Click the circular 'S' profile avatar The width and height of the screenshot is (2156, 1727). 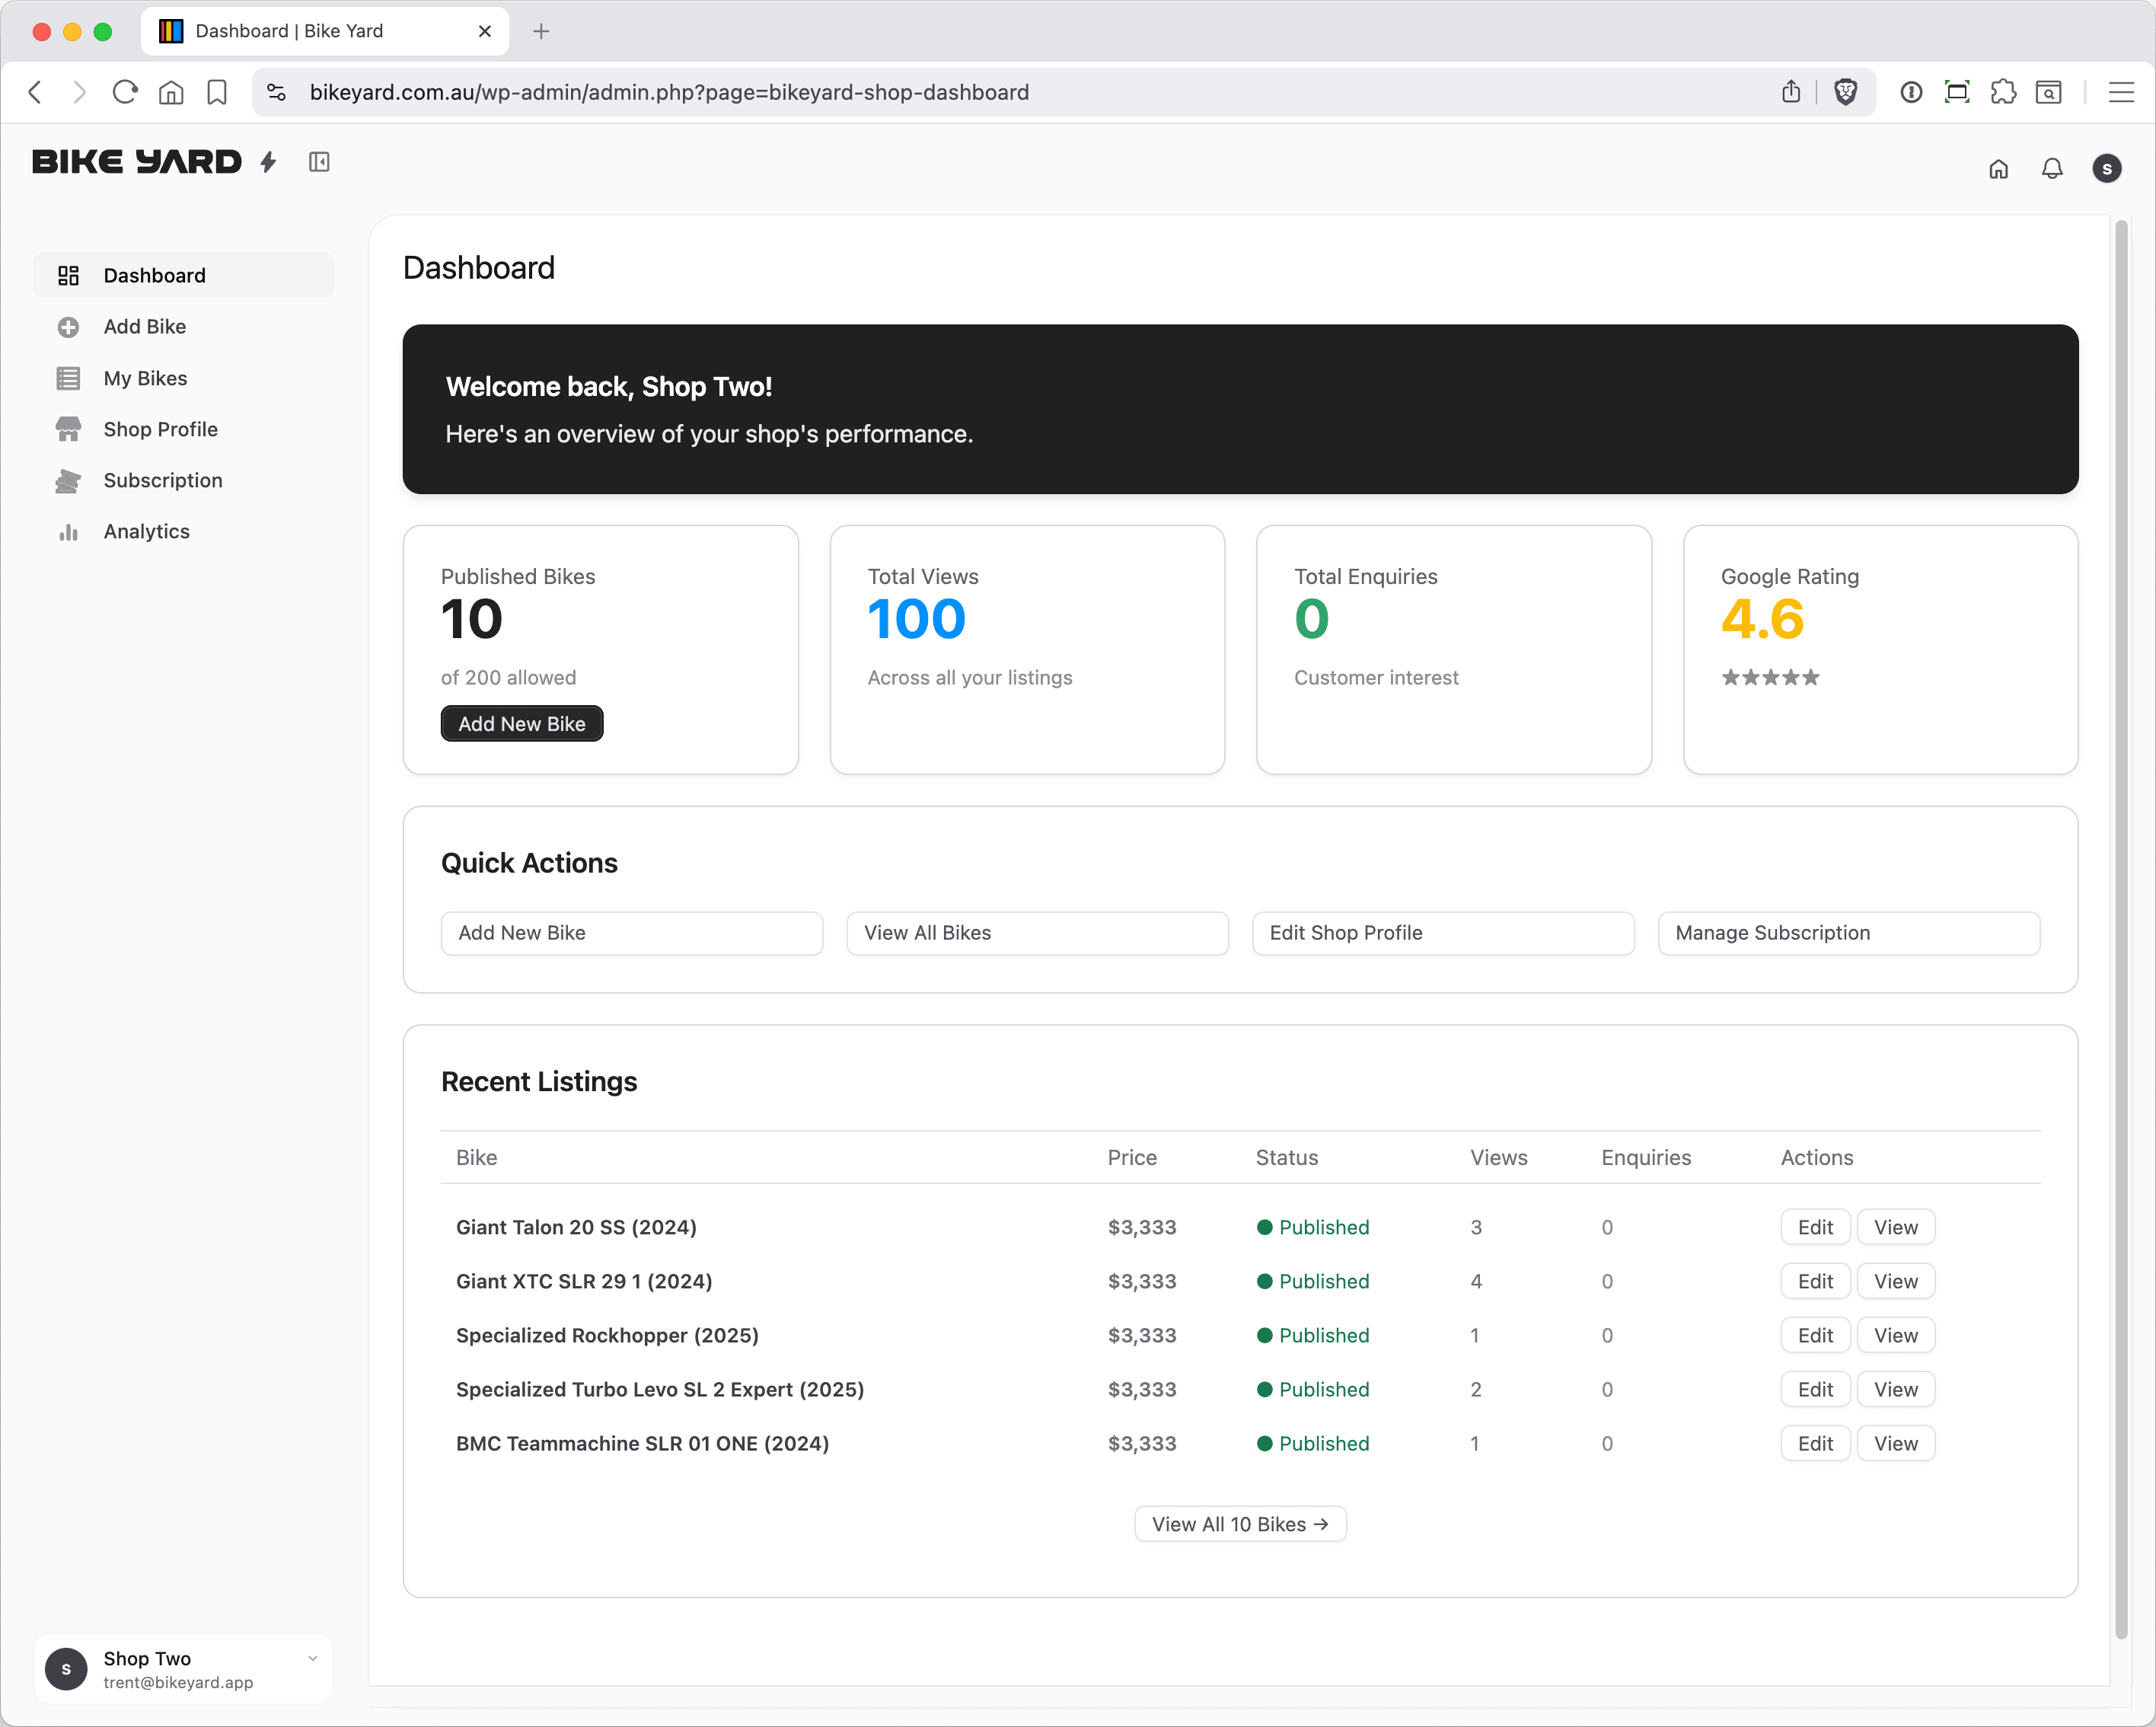[x=2107, y=169]
